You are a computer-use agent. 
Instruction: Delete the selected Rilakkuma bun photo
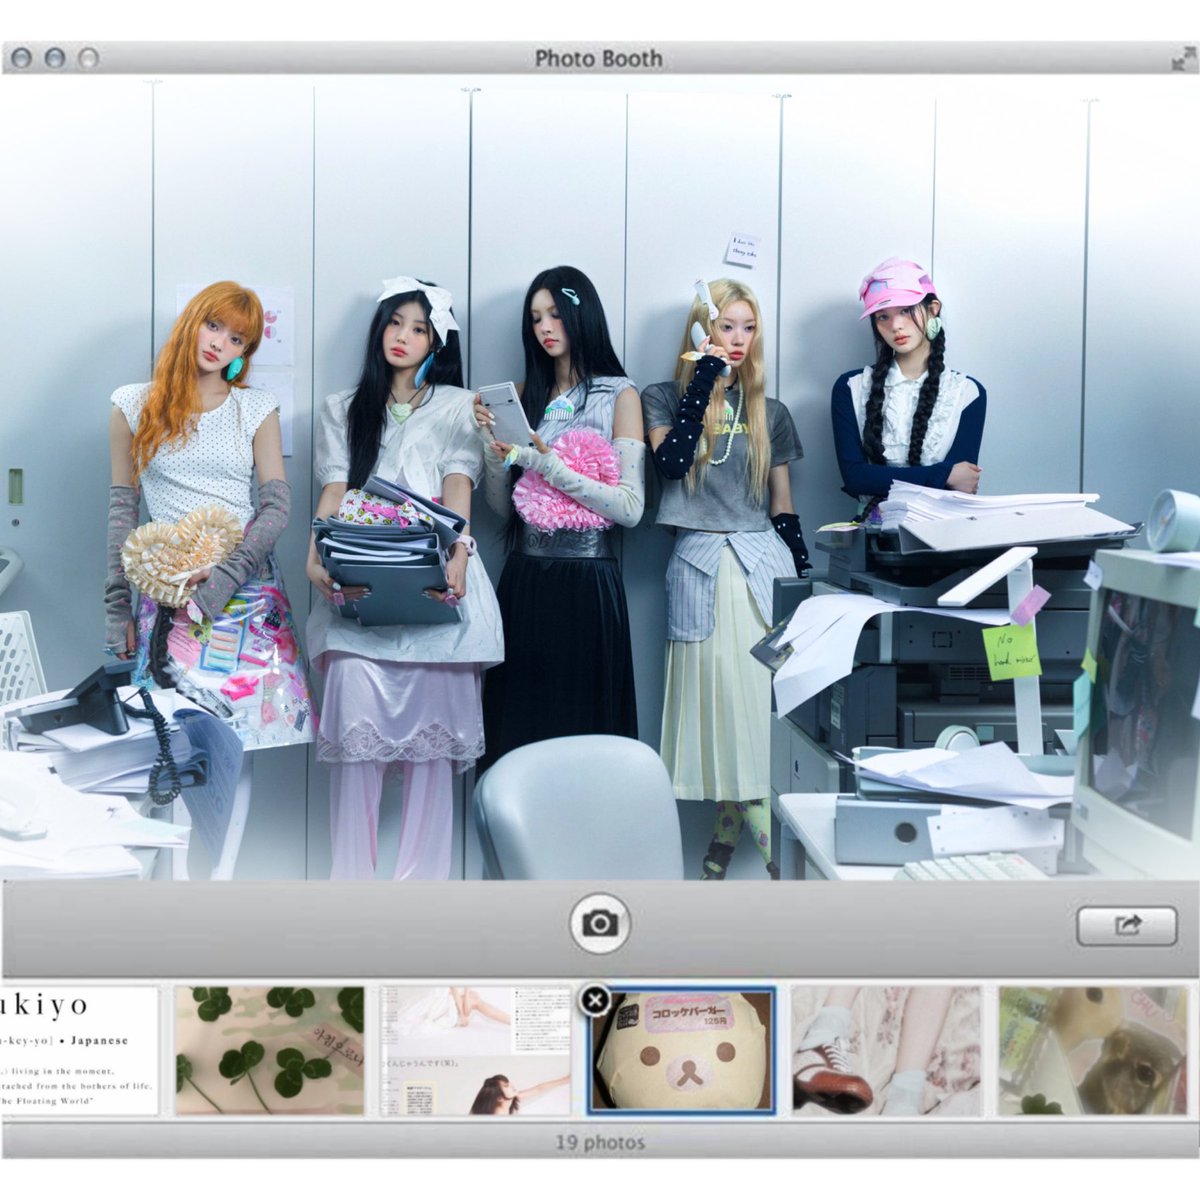(595, 999)
